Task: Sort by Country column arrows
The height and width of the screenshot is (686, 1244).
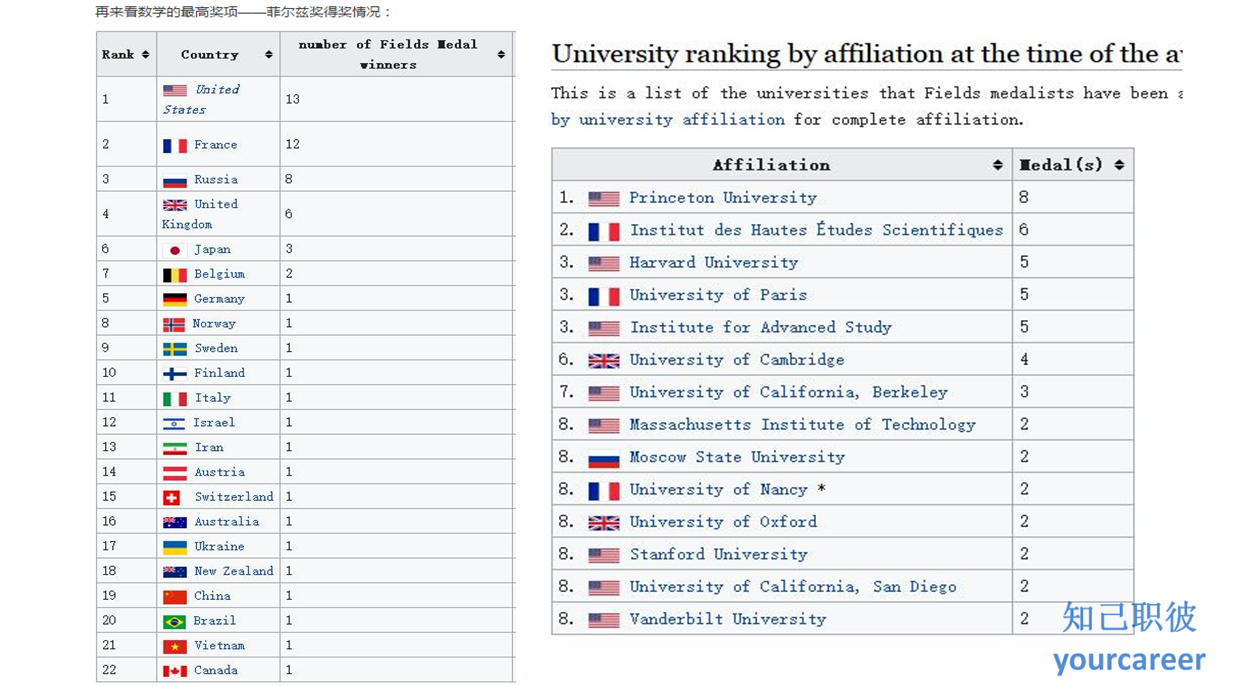Action: [x=269, y=55]
